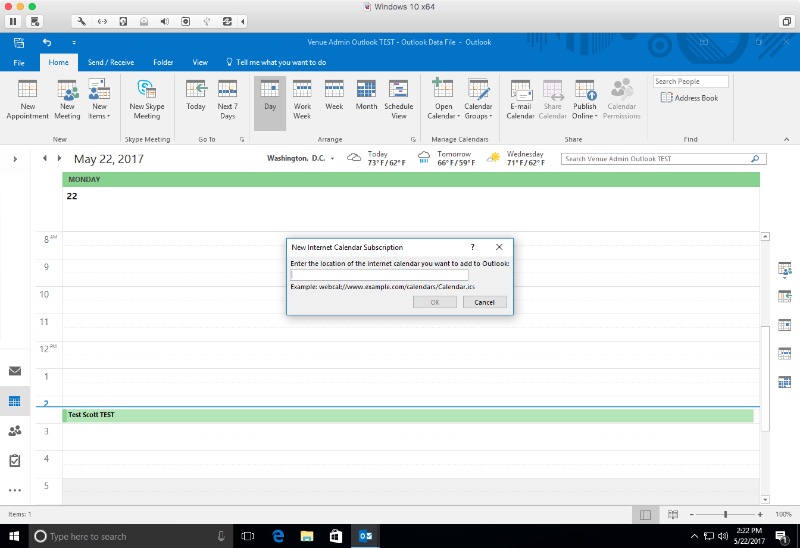Switch to Reading view in status bar
The height and width of the screenshot is (548, 800).
point(673,515)
